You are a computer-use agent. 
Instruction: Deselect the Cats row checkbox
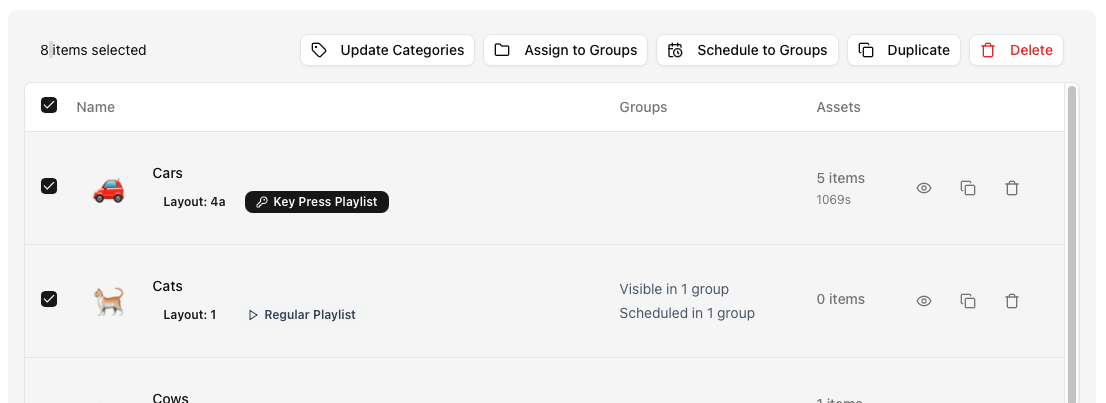click(x=49, y=299)
